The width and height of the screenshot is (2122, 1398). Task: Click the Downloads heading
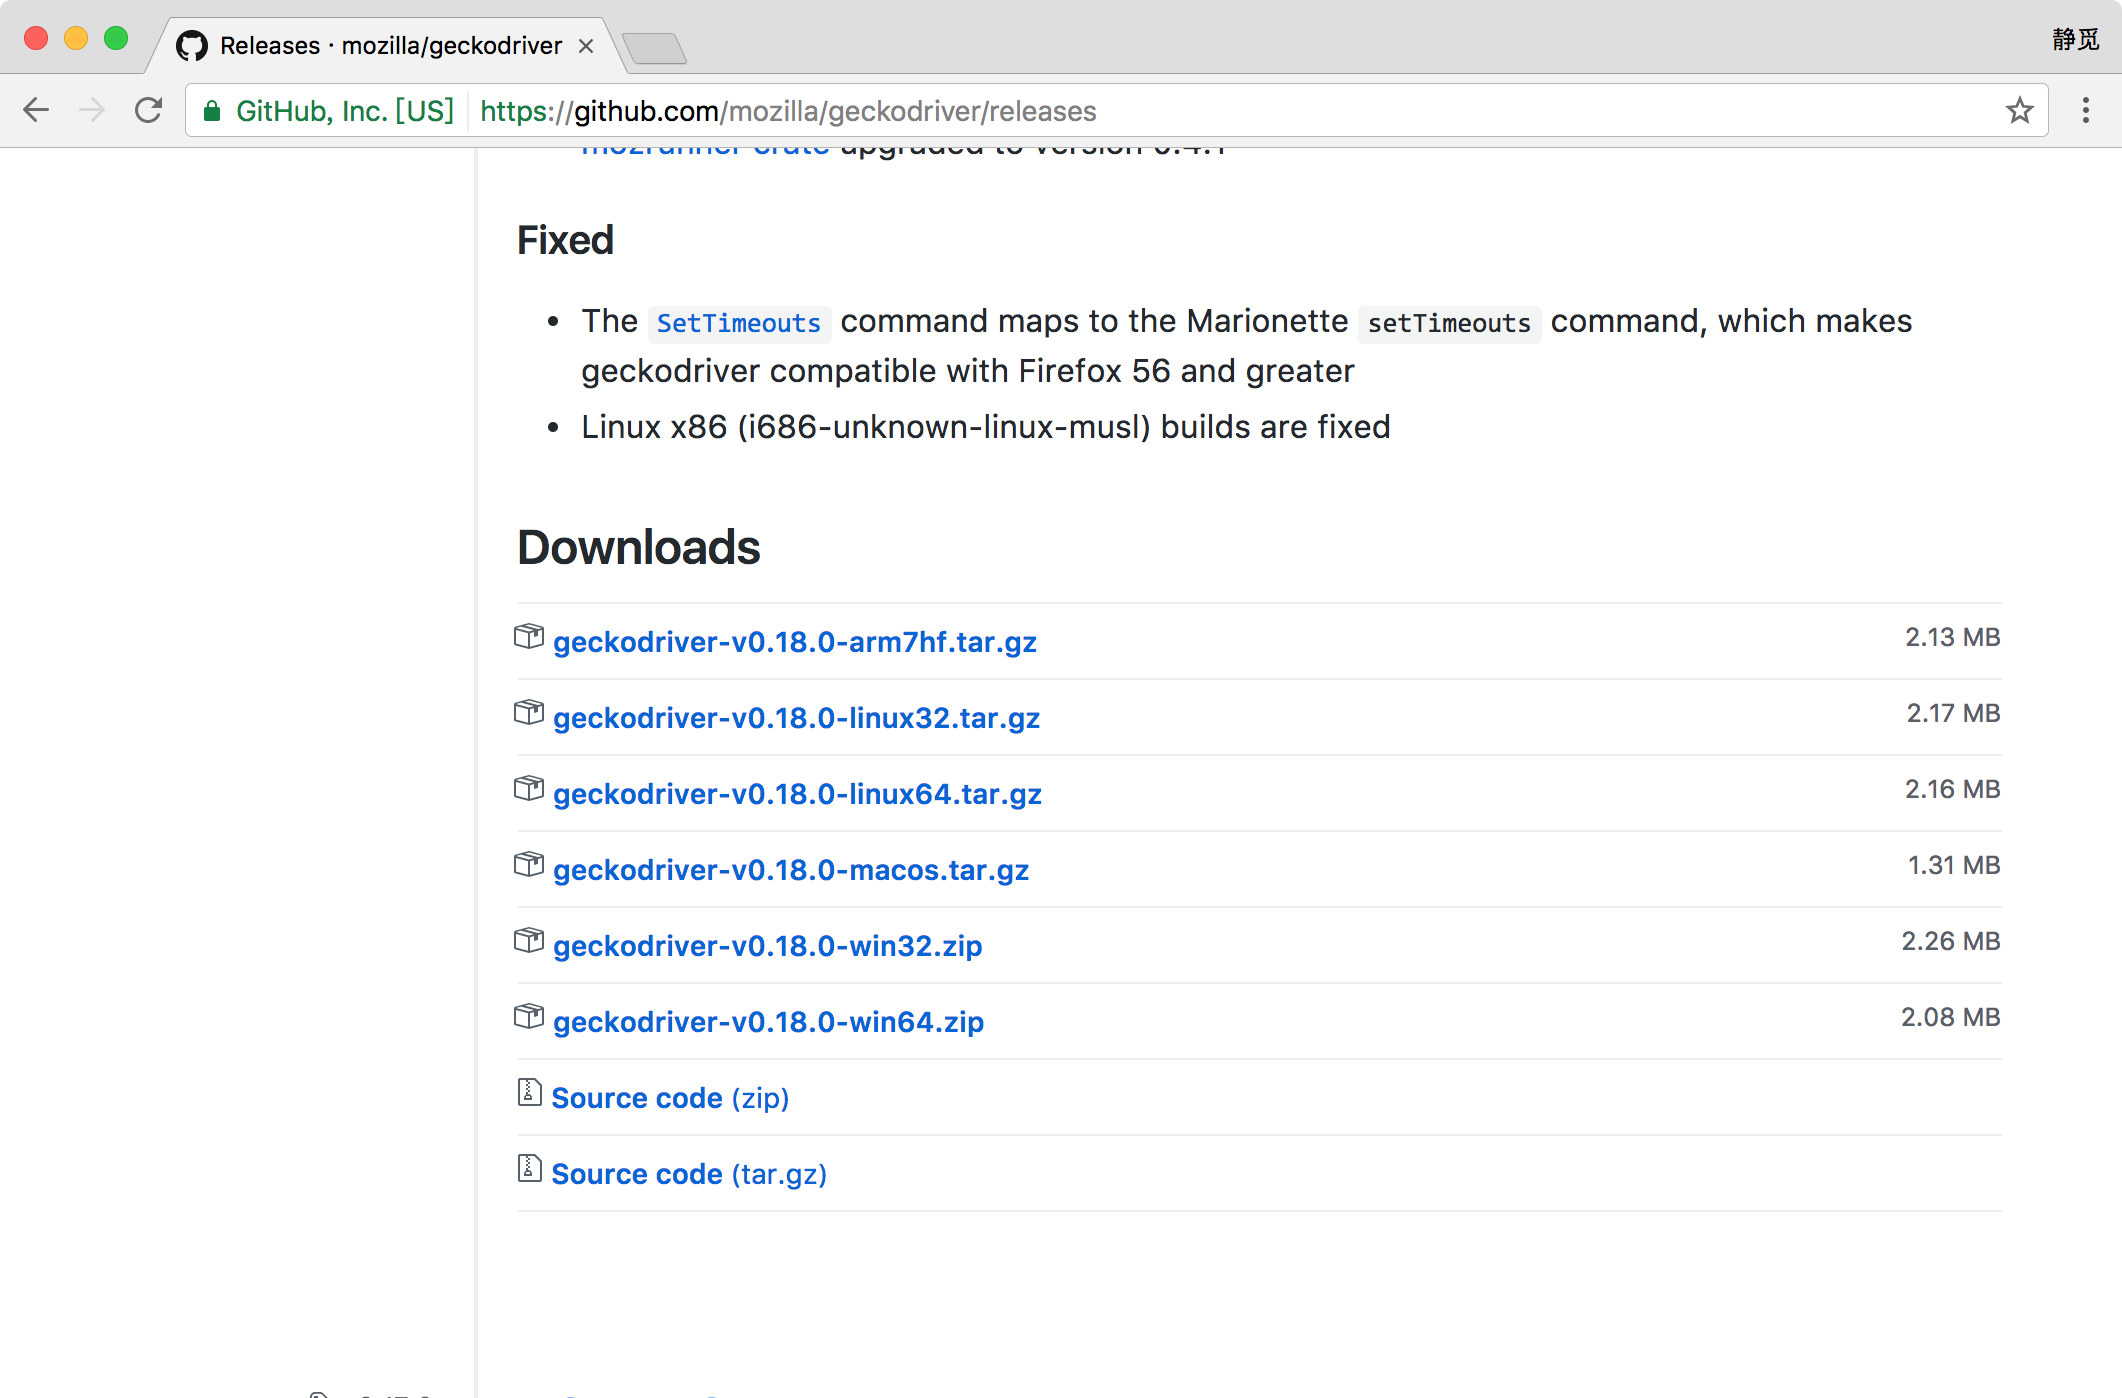(639, 547)
